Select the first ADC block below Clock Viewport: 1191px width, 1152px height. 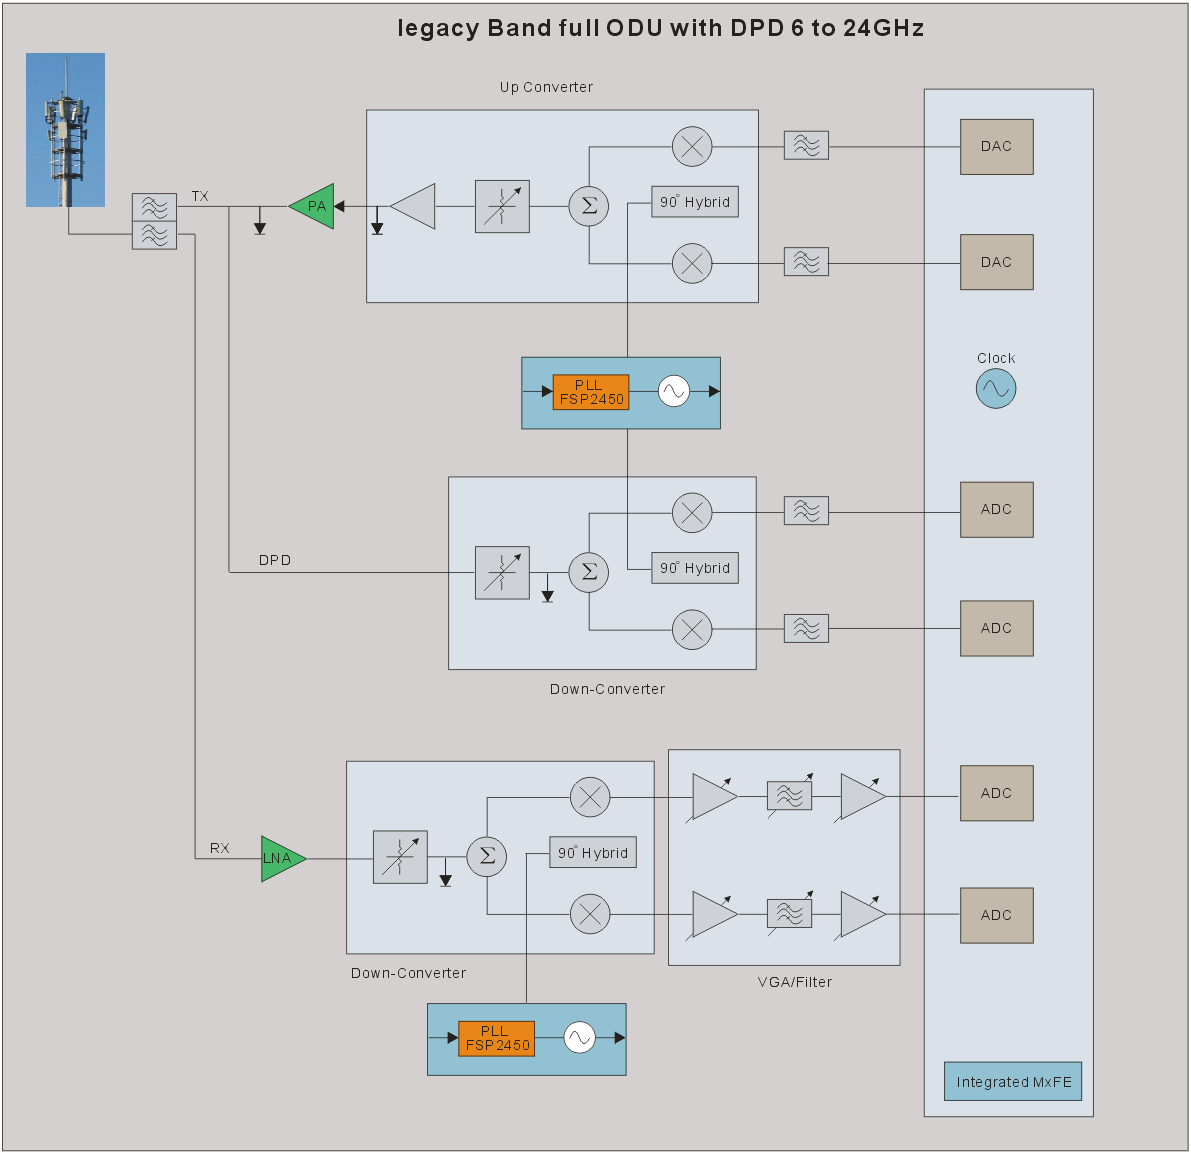(997, 510)
